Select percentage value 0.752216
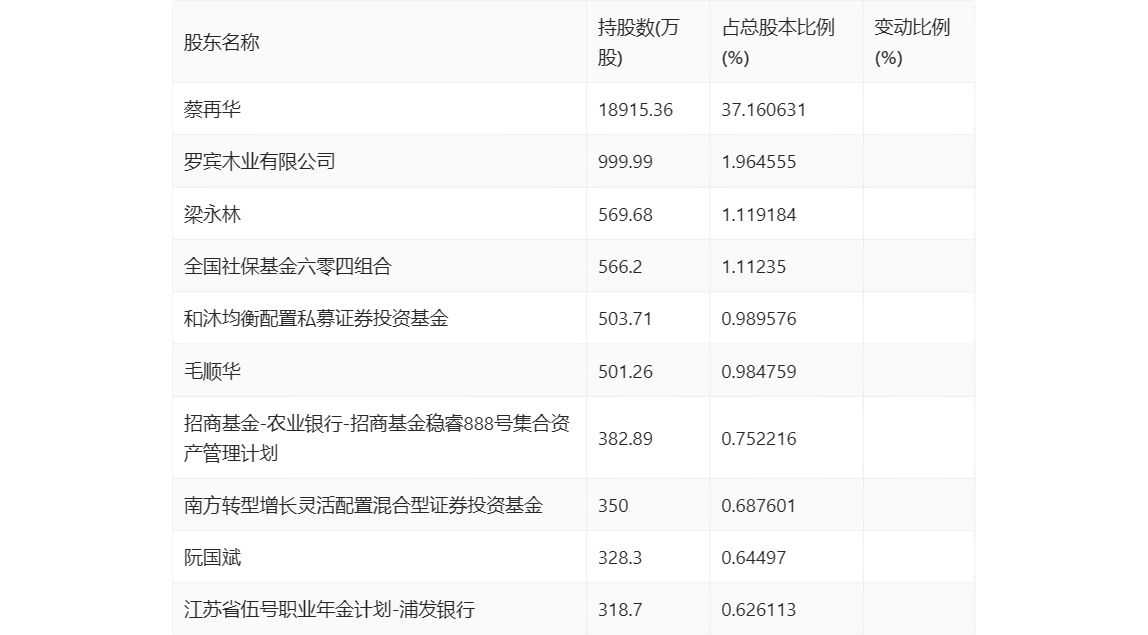1148x635 pixels. coord(758,439)
